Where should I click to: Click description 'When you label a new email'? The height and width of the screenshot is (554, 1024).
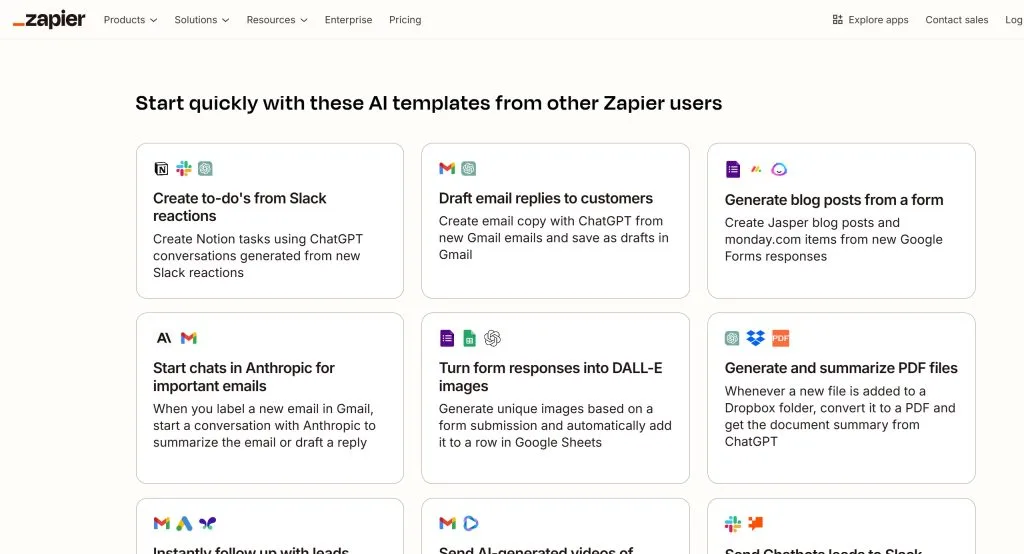[264, 425]
